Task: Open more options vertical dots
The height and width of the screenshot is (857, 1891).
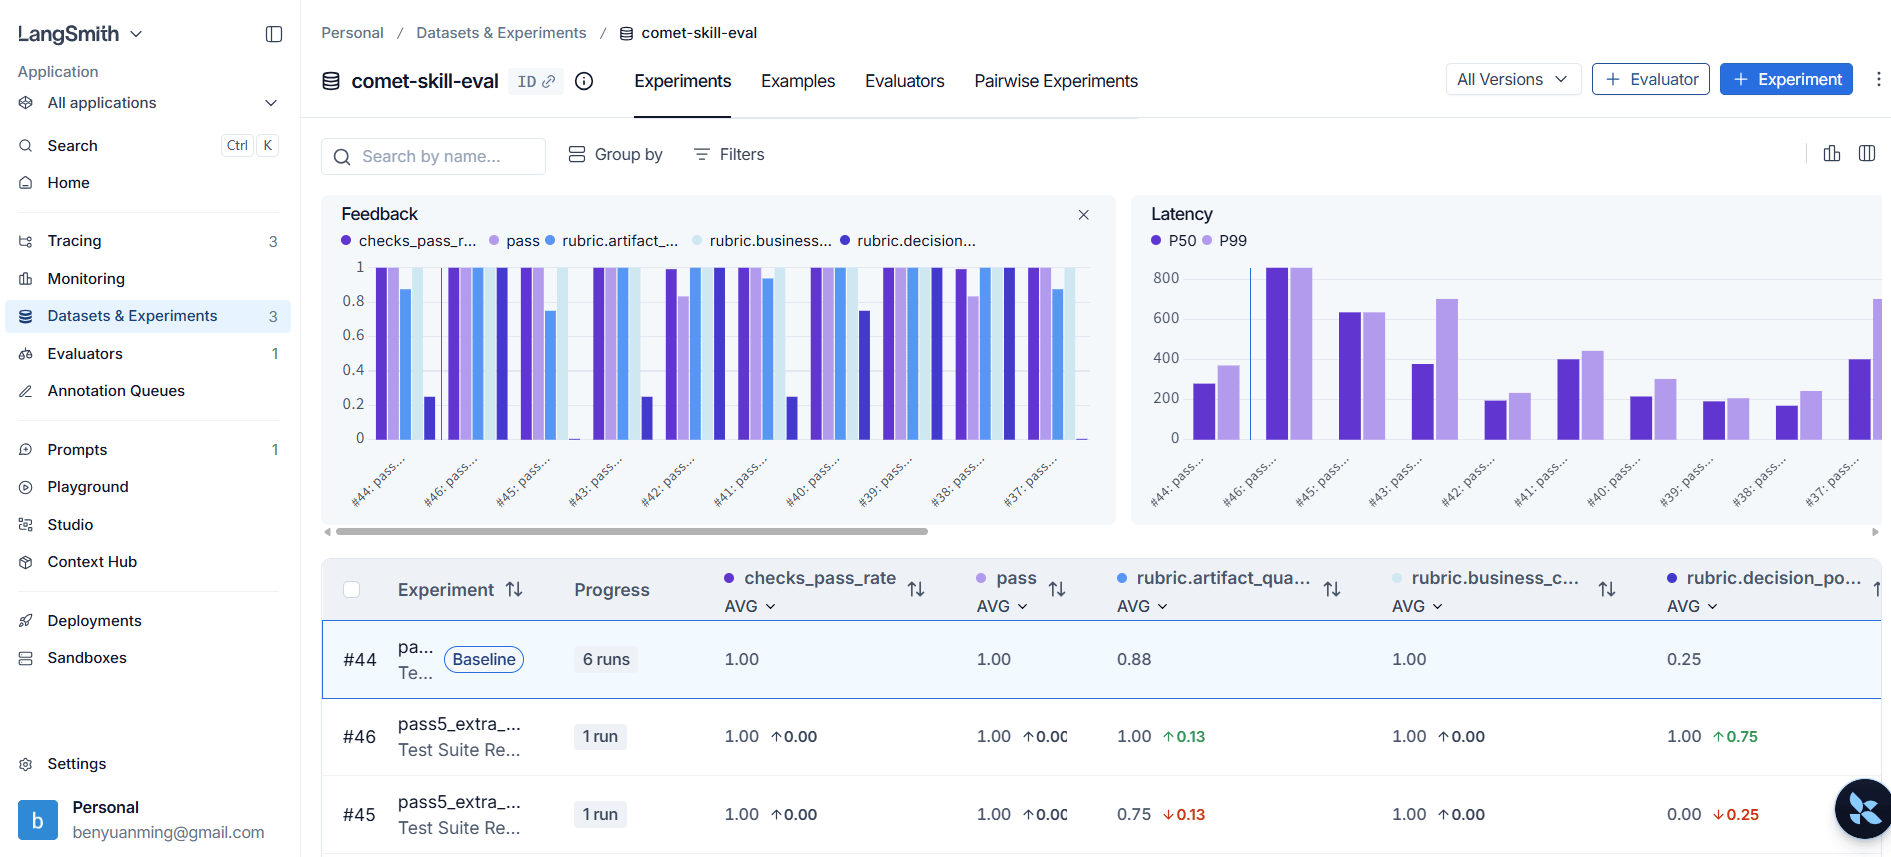Action: 1878,79
